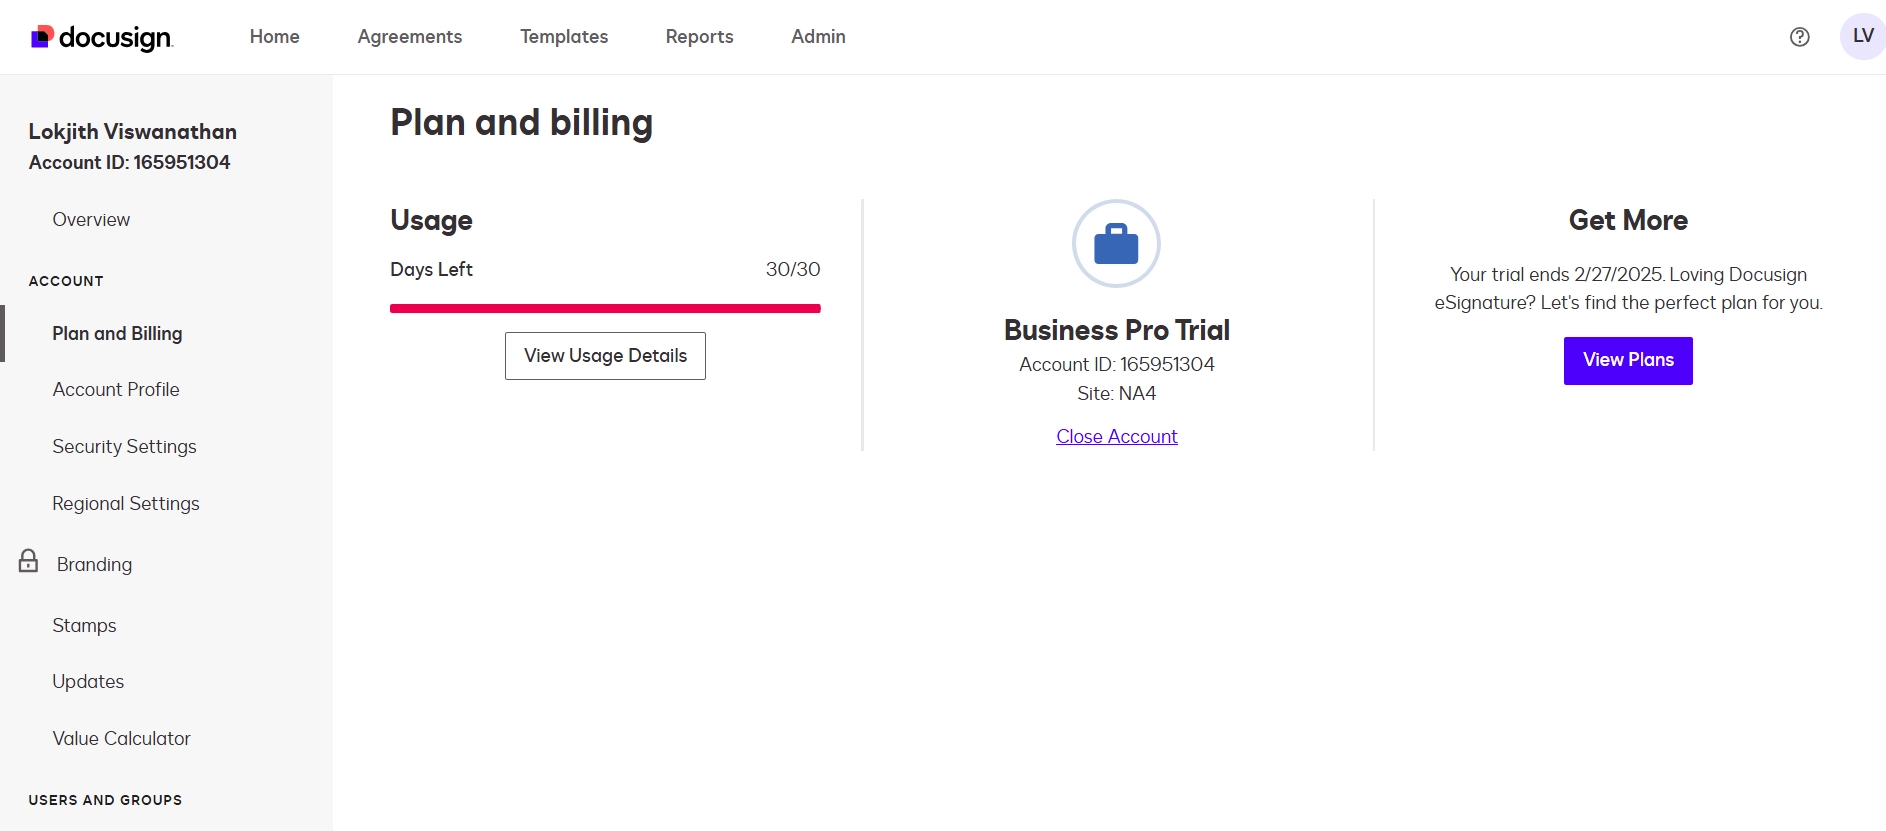Open Stamps page
The image size is (1886, 831).
coord(84,626)
